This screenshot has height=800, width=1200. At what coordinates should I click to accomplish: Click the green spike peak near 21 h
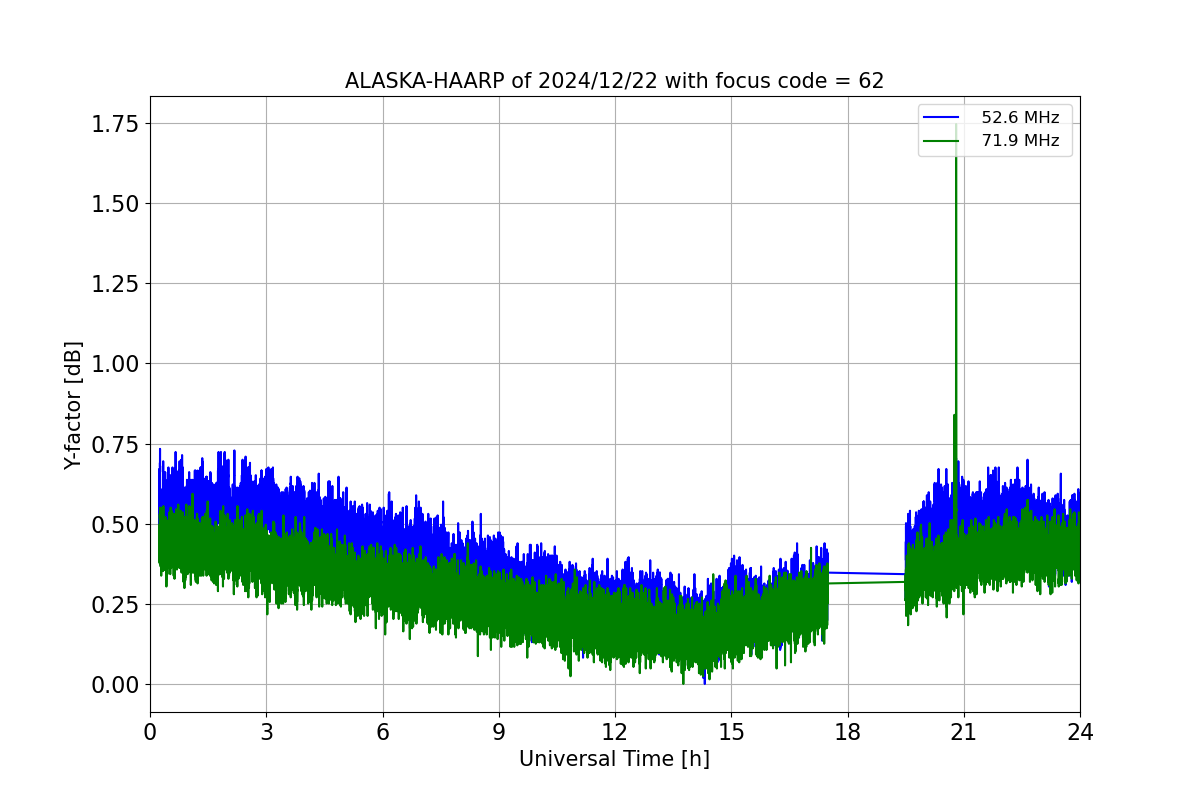coord(956,127)
